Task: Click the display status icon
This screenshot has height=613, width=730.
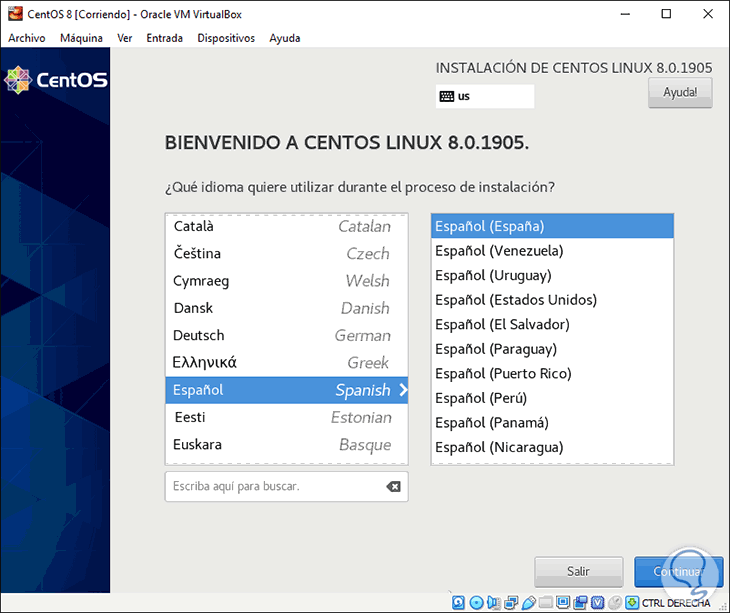Action: [563, 602]
